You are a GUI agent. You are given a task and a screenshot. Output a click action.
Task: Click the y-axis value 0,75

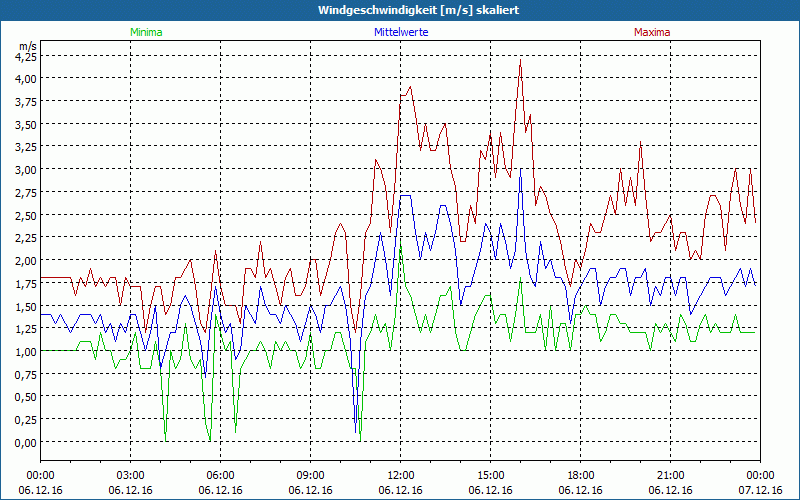point(26,374)
